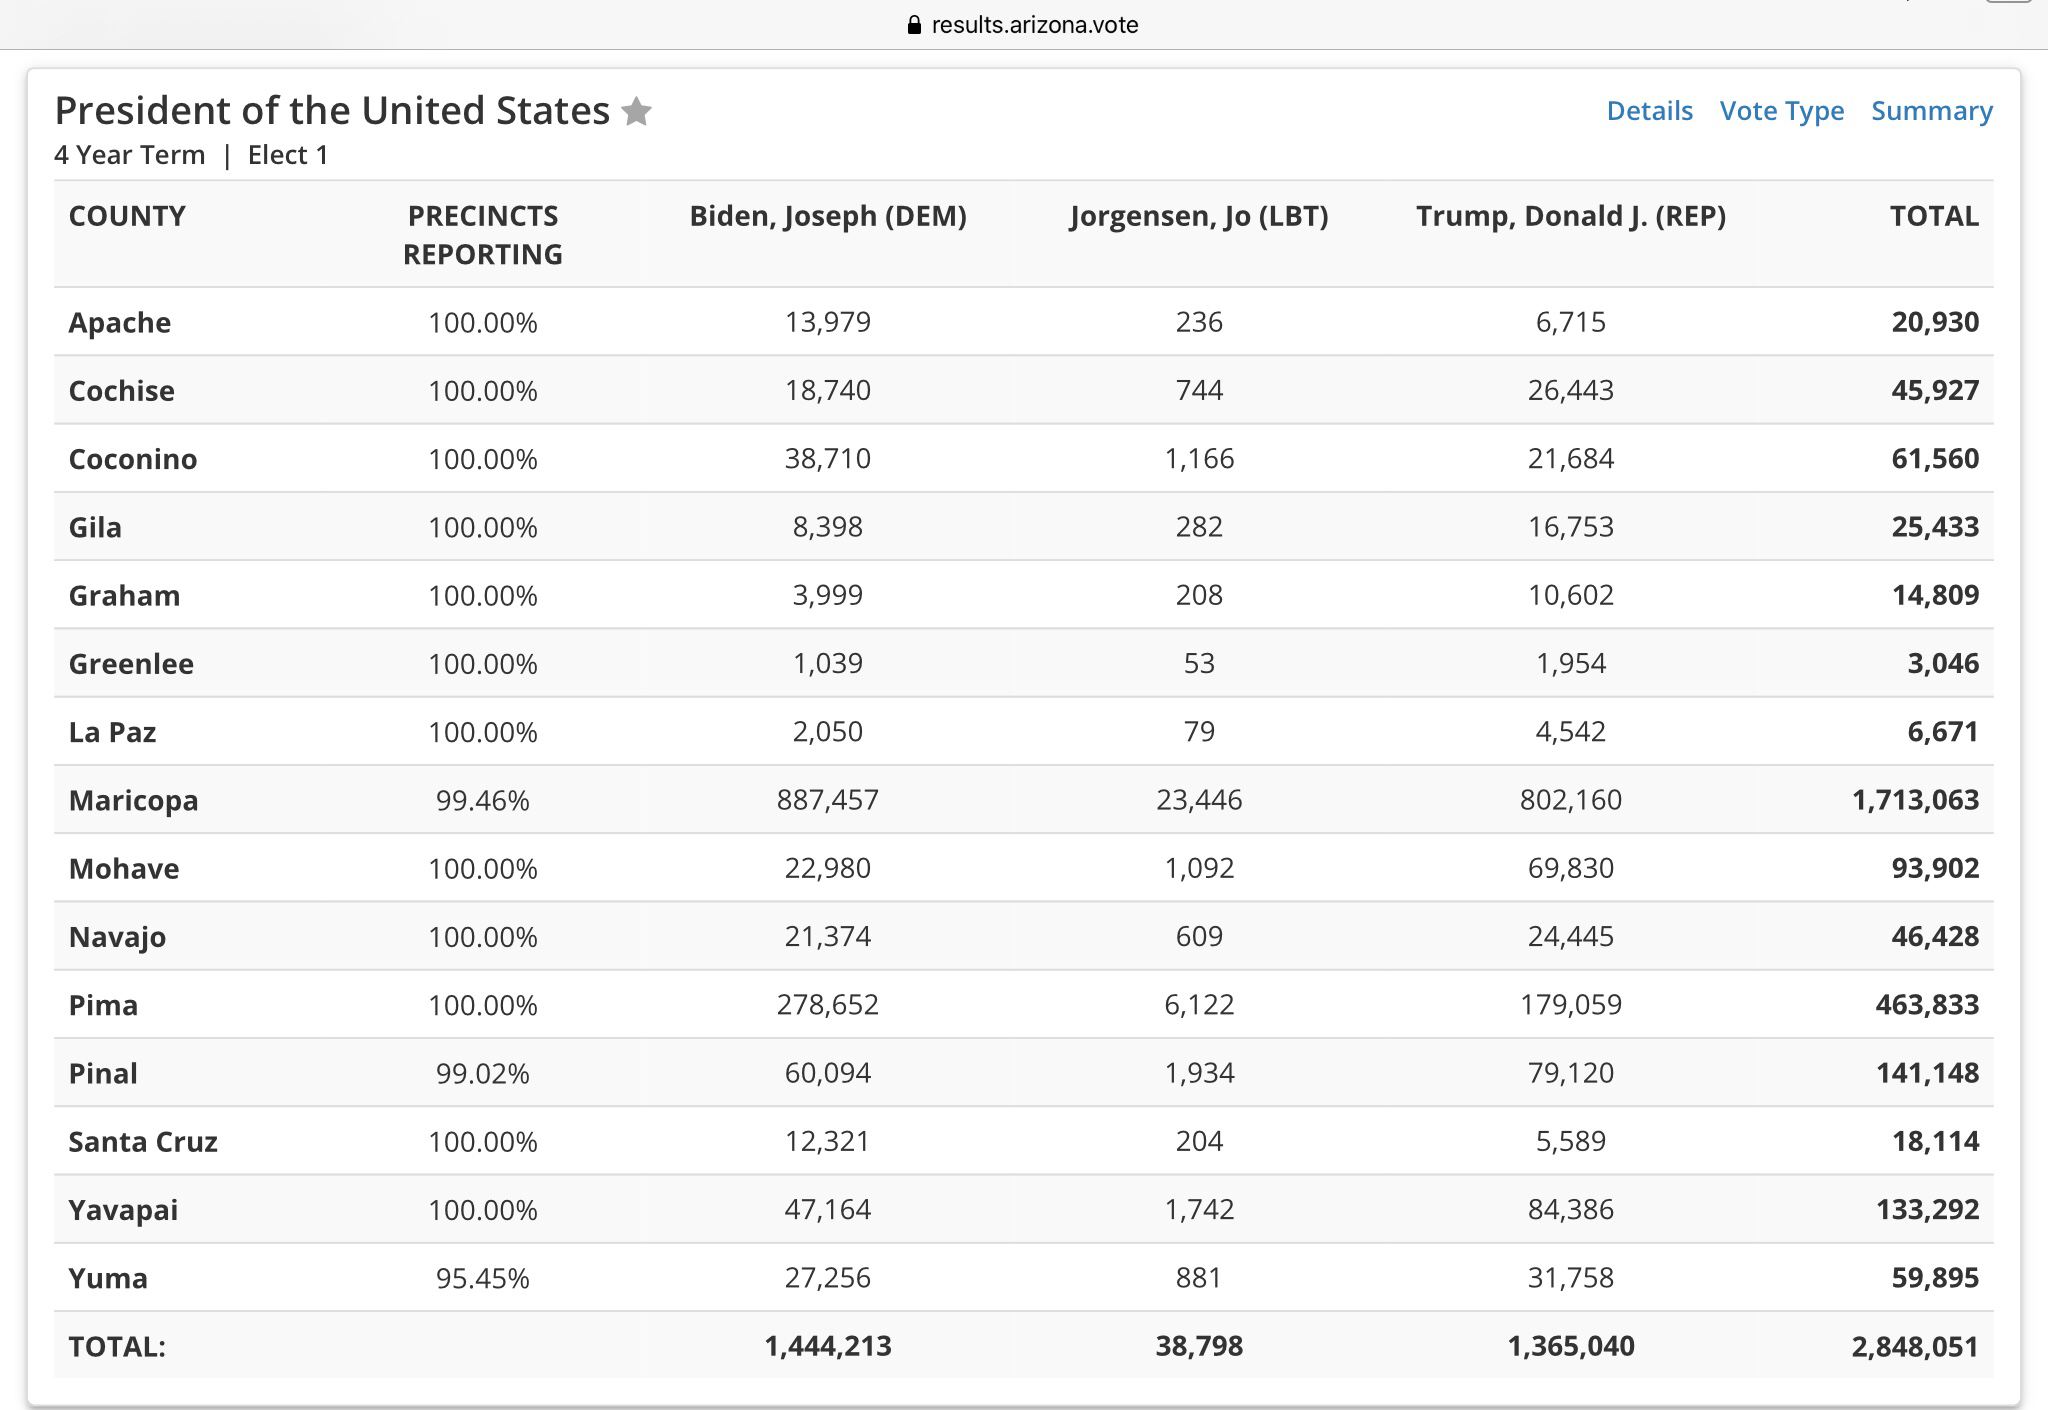
Task: Click Pinal's 99.02% precincts reporting value
Action: [x=482, y=1073]
